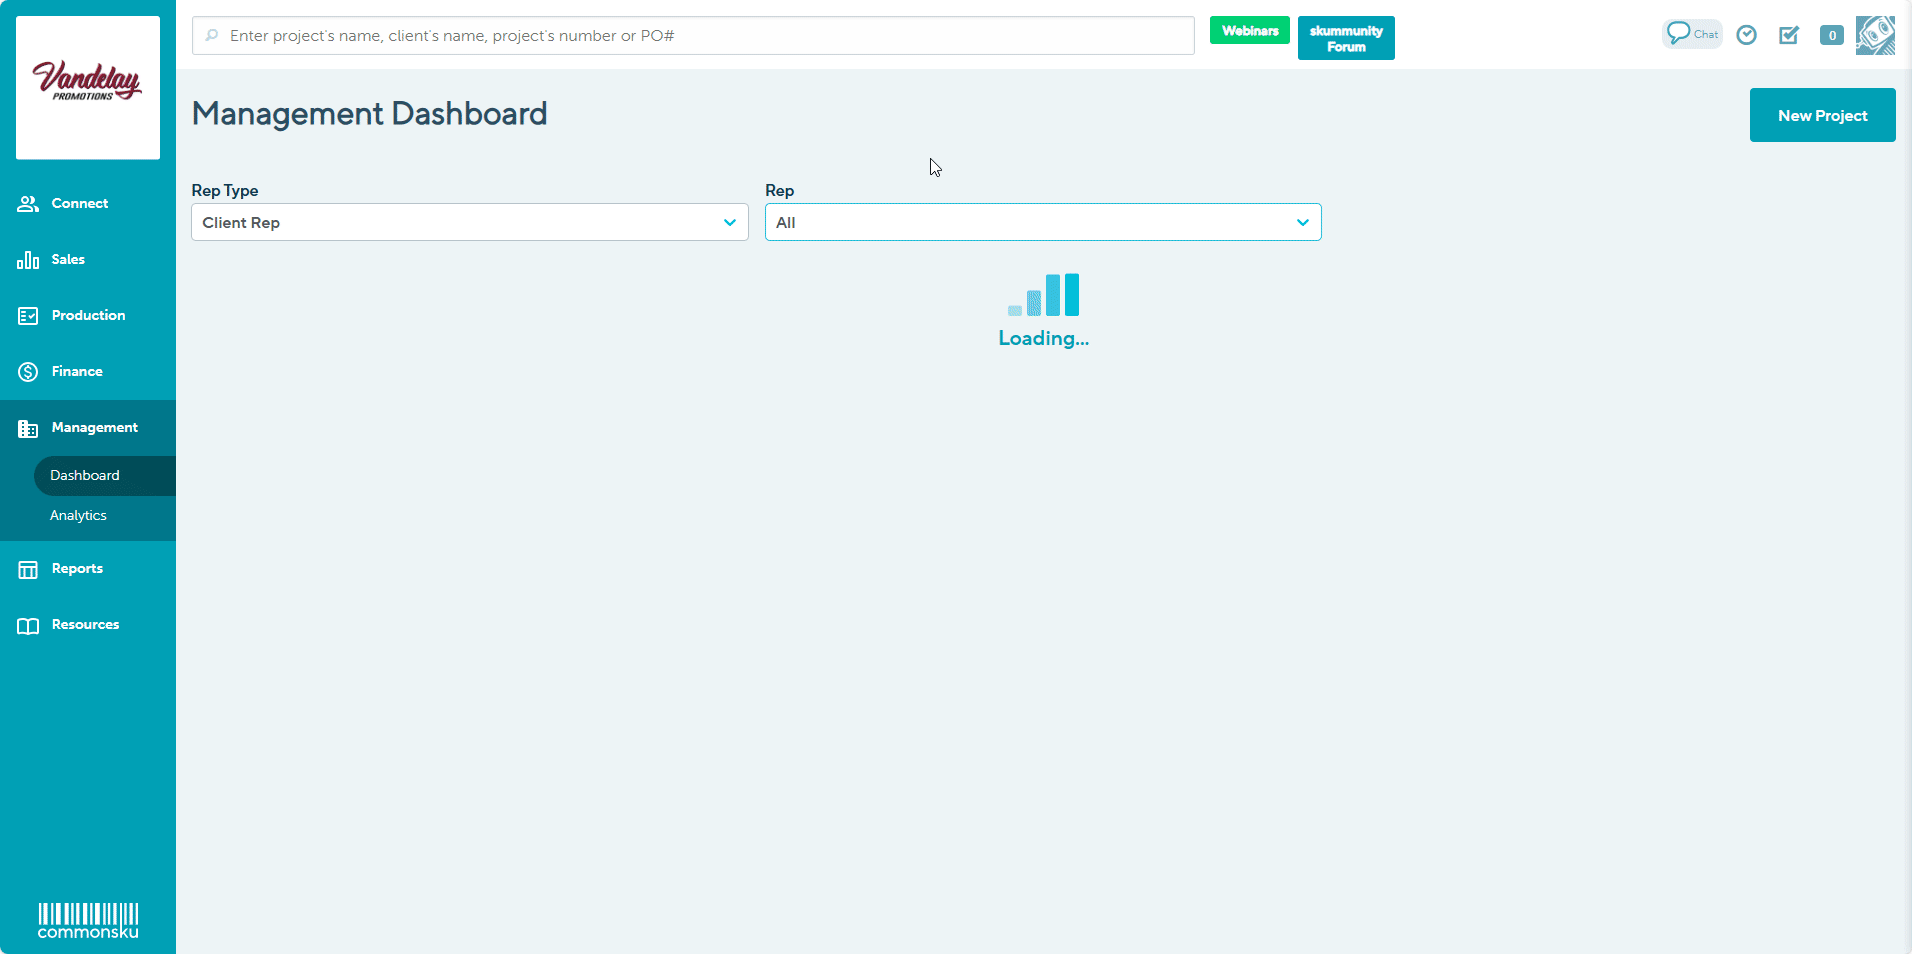This screenshot has height=954, width=1912.
Task: Open the Chat panel
Action: coord(1691,33)
